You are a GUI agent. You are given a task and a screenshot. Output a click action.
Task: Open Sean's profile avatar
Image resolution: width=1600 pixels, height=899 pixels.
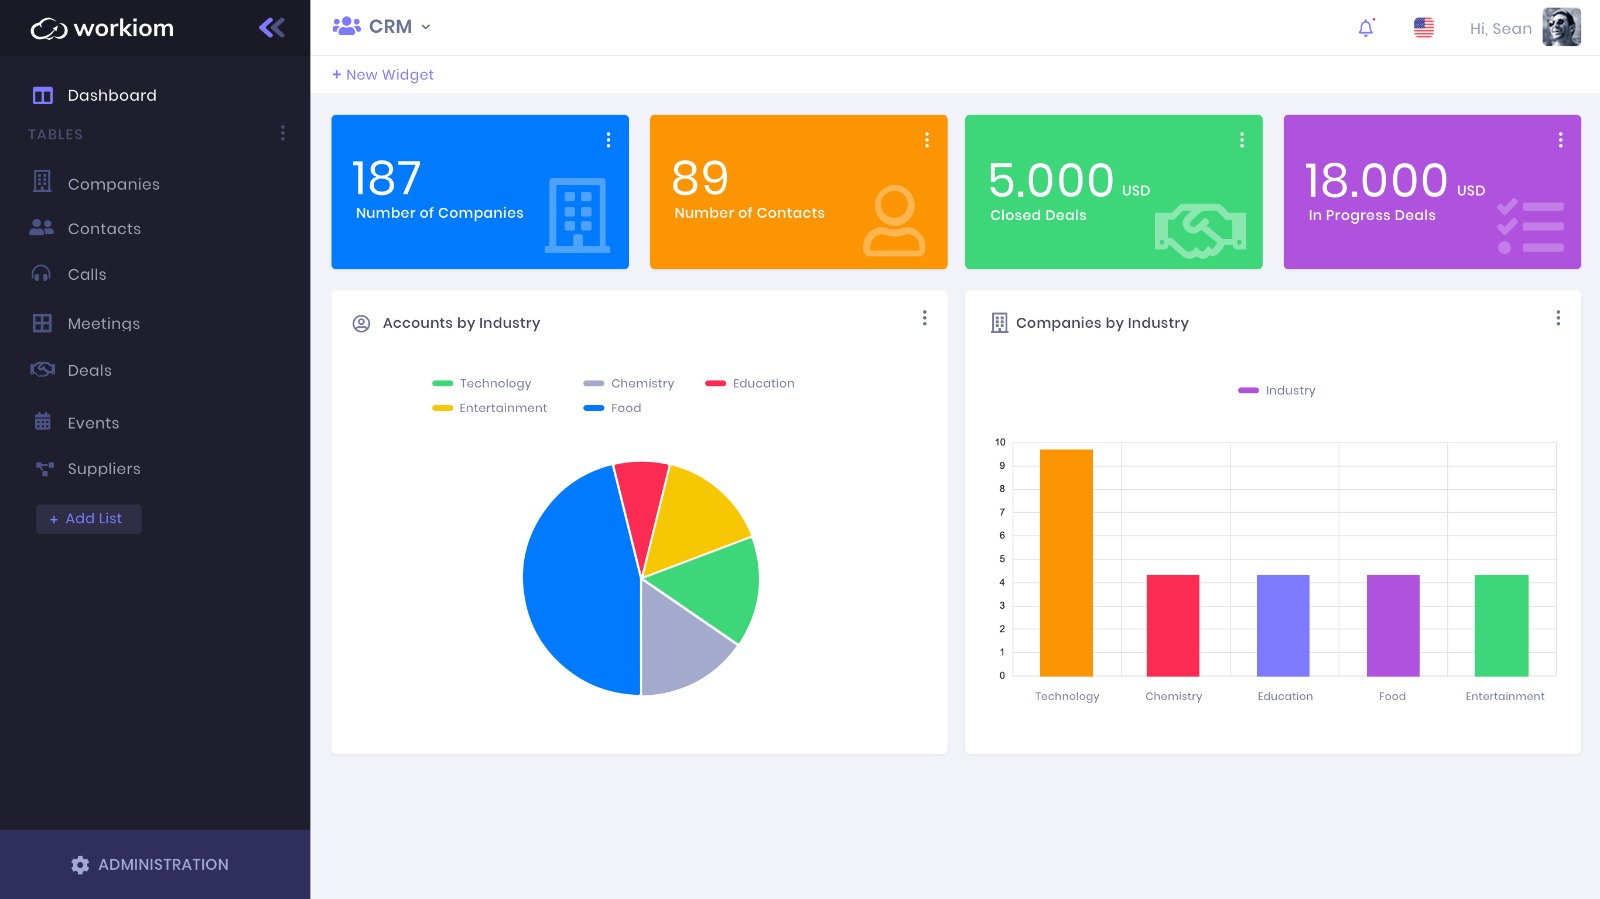pos(1561,27)
